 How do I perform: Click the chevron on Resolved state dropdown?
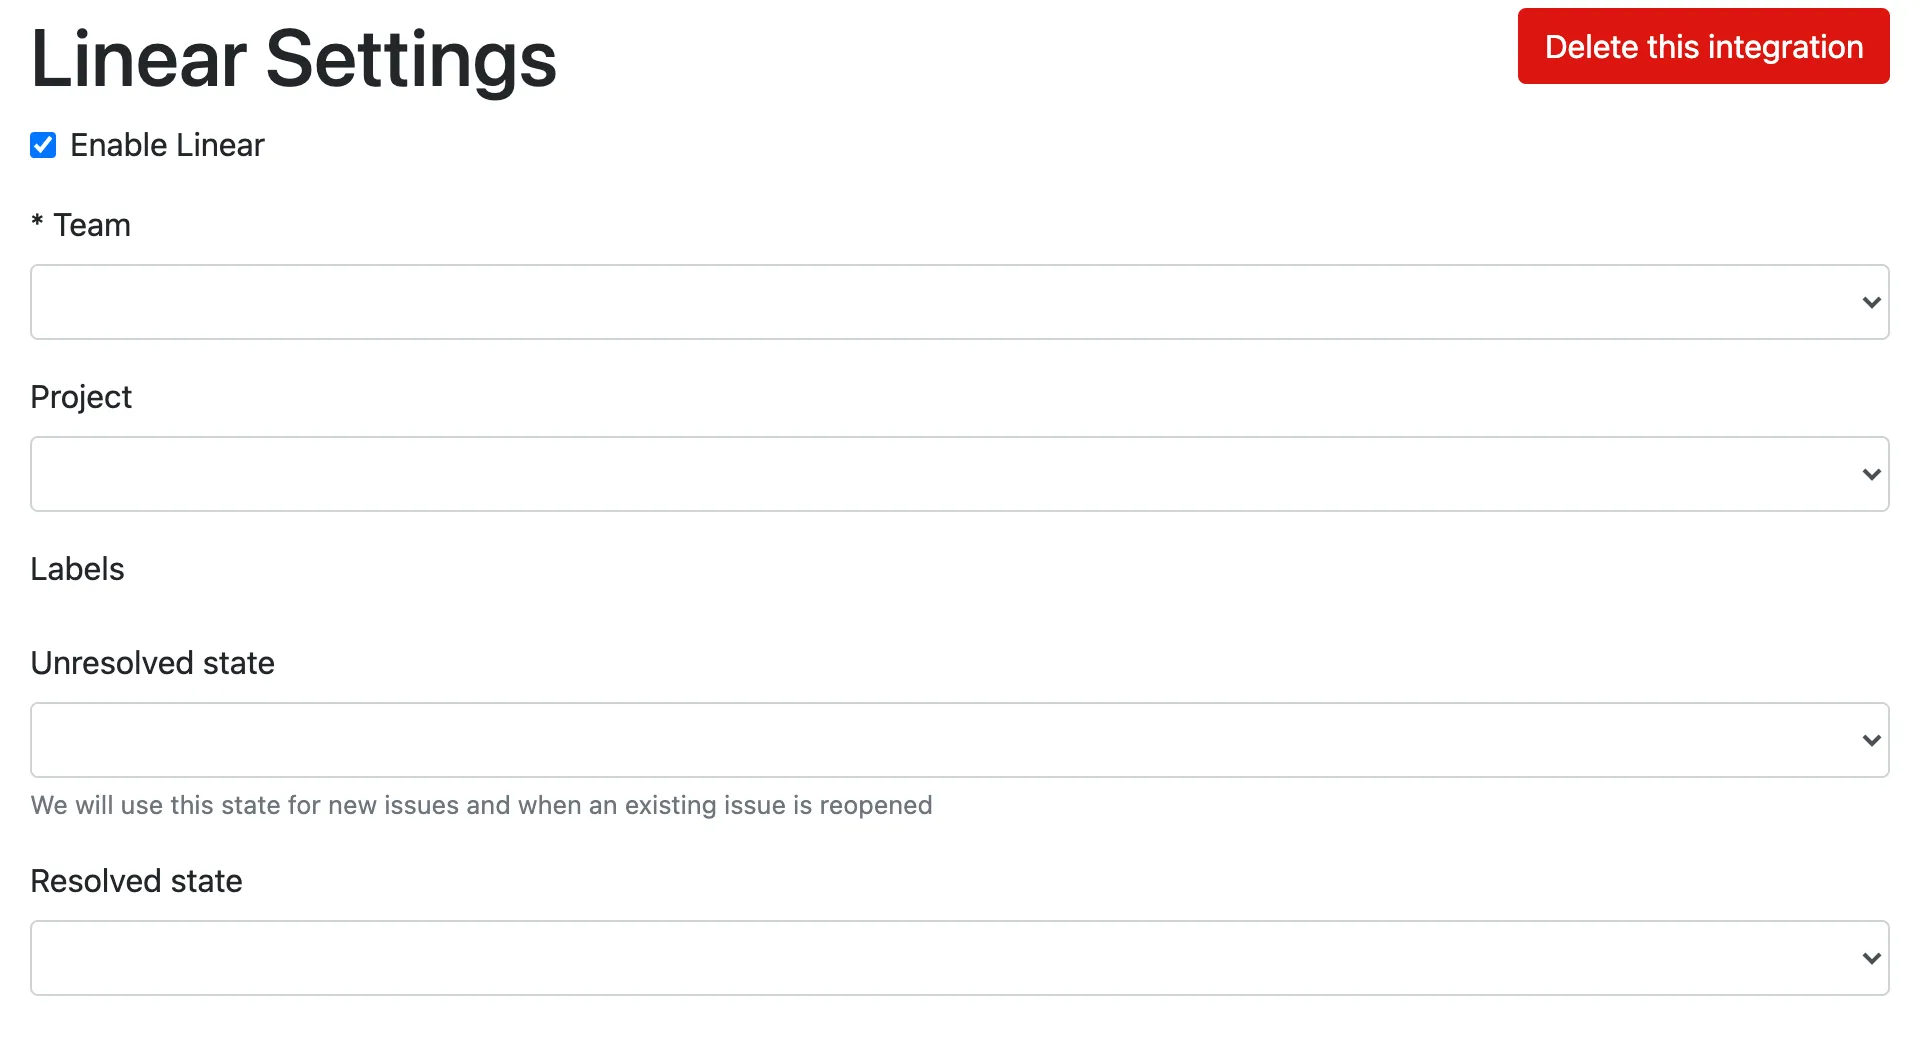pyautogui.click(x=1871, y=958)
